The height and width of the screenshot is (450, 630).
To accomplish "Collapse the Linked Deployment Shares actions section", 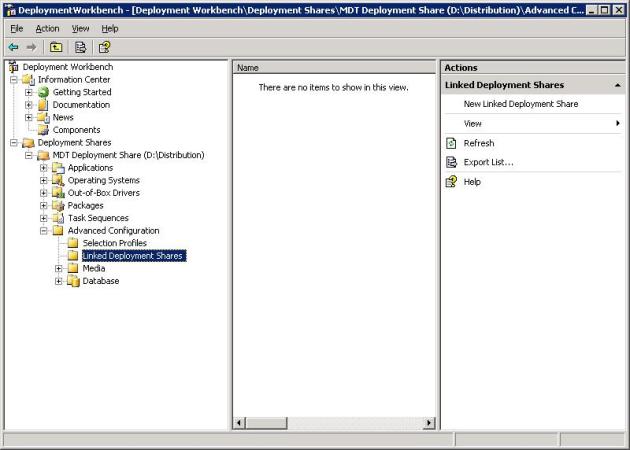I will pos(618,85).
